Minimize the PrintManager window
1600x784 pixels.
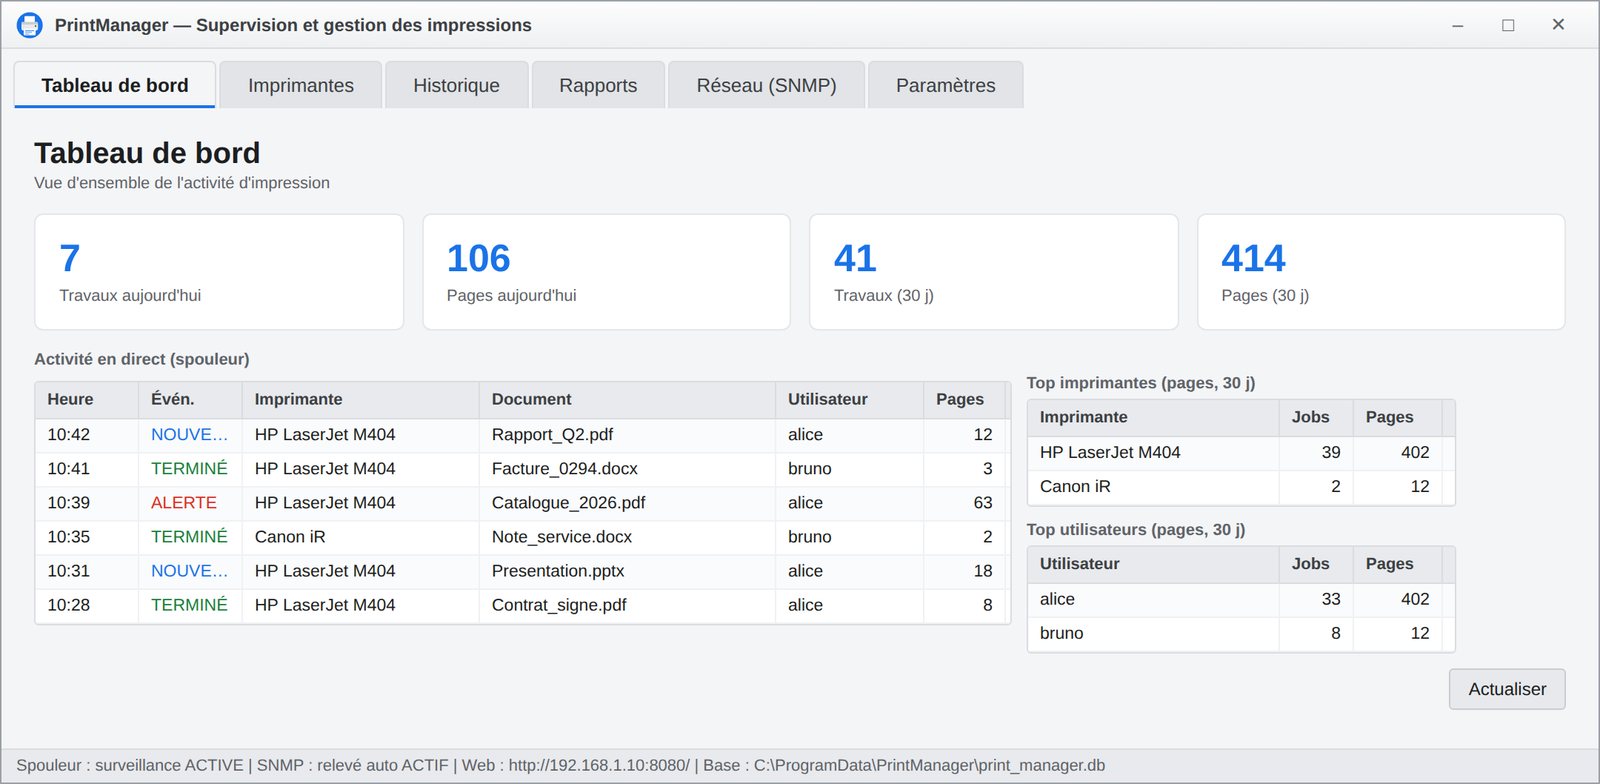pyautogui.click(x=1458, y=25)
